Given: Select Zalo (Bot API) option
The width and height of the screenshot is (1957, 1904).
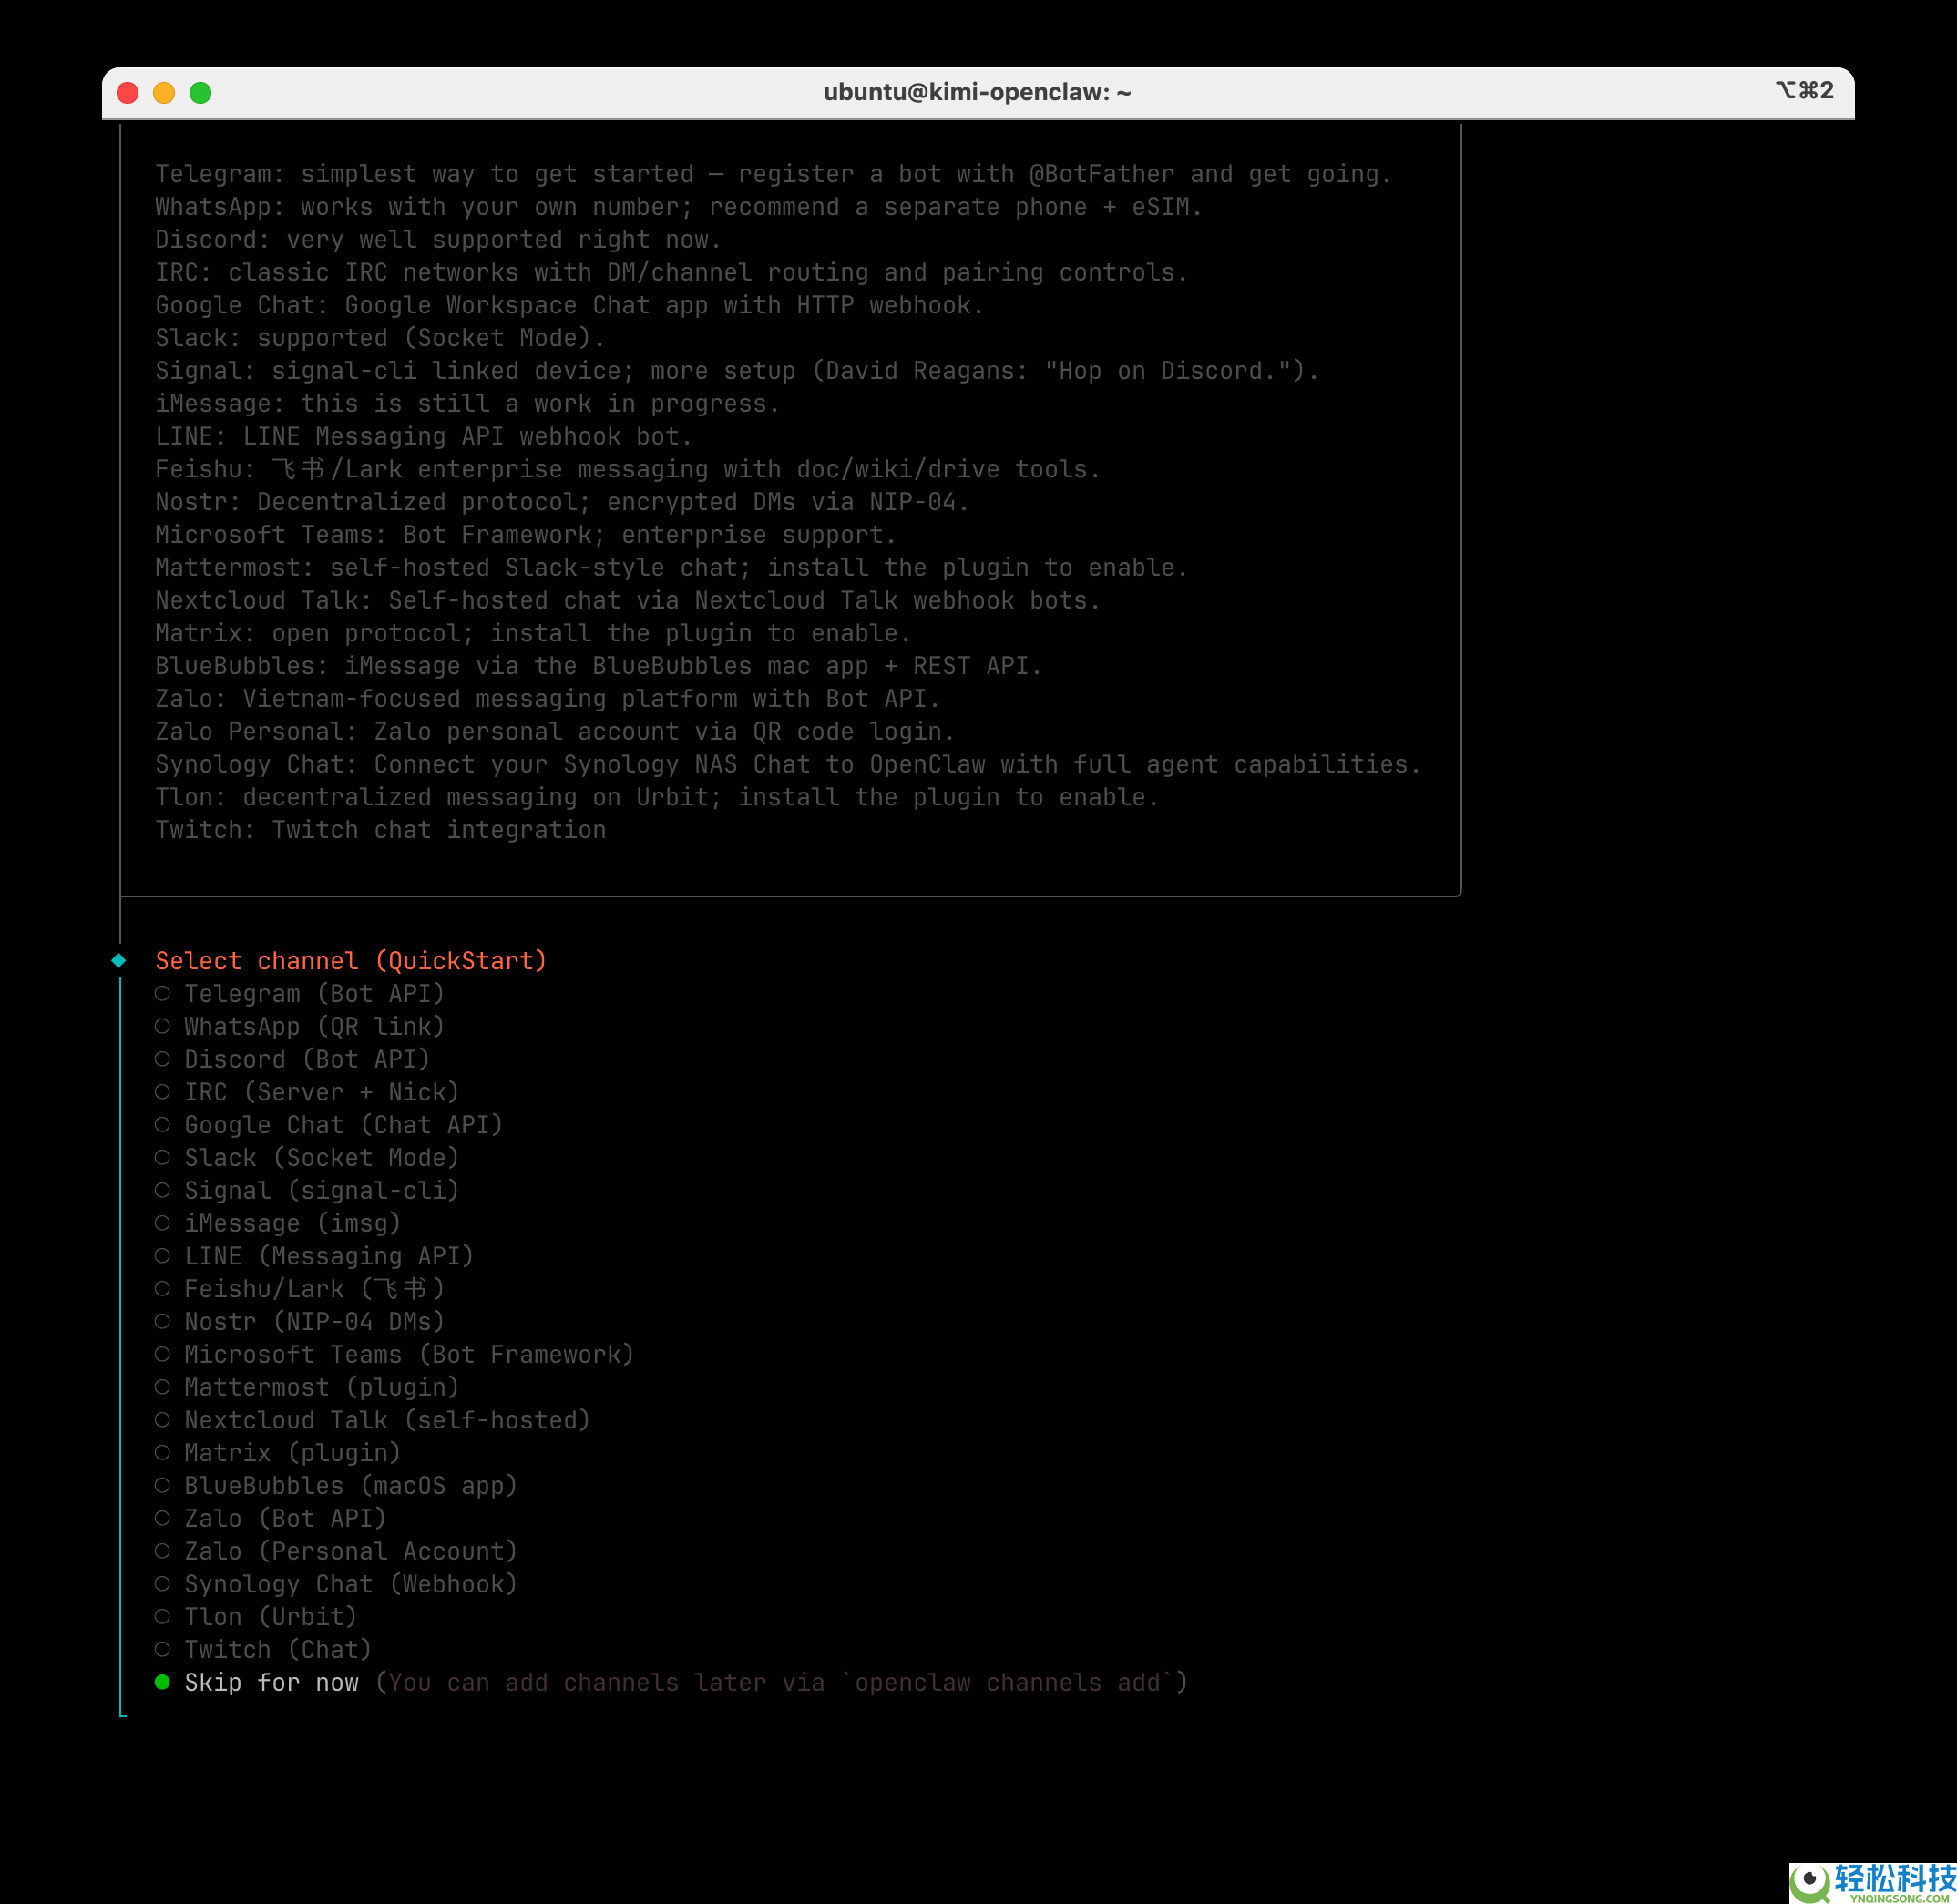Looking at the screenshot, I should point(271,1519).
